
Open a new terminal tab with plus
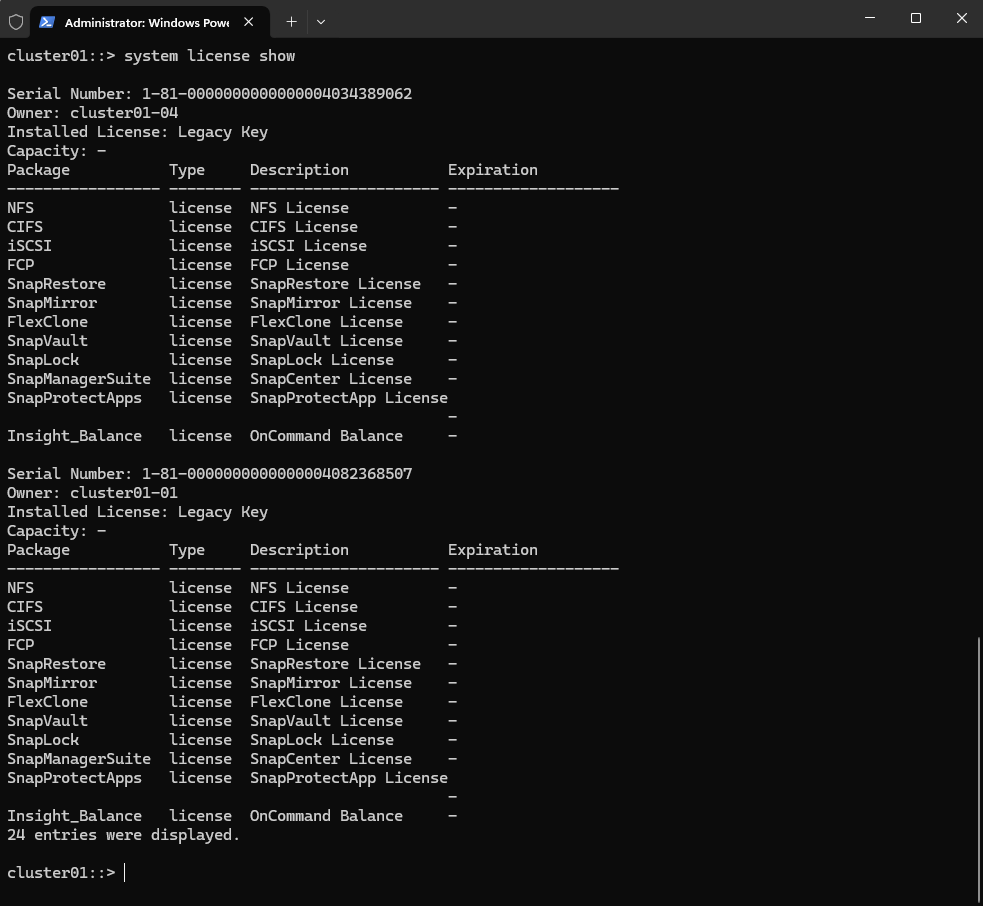coord(292,22)
